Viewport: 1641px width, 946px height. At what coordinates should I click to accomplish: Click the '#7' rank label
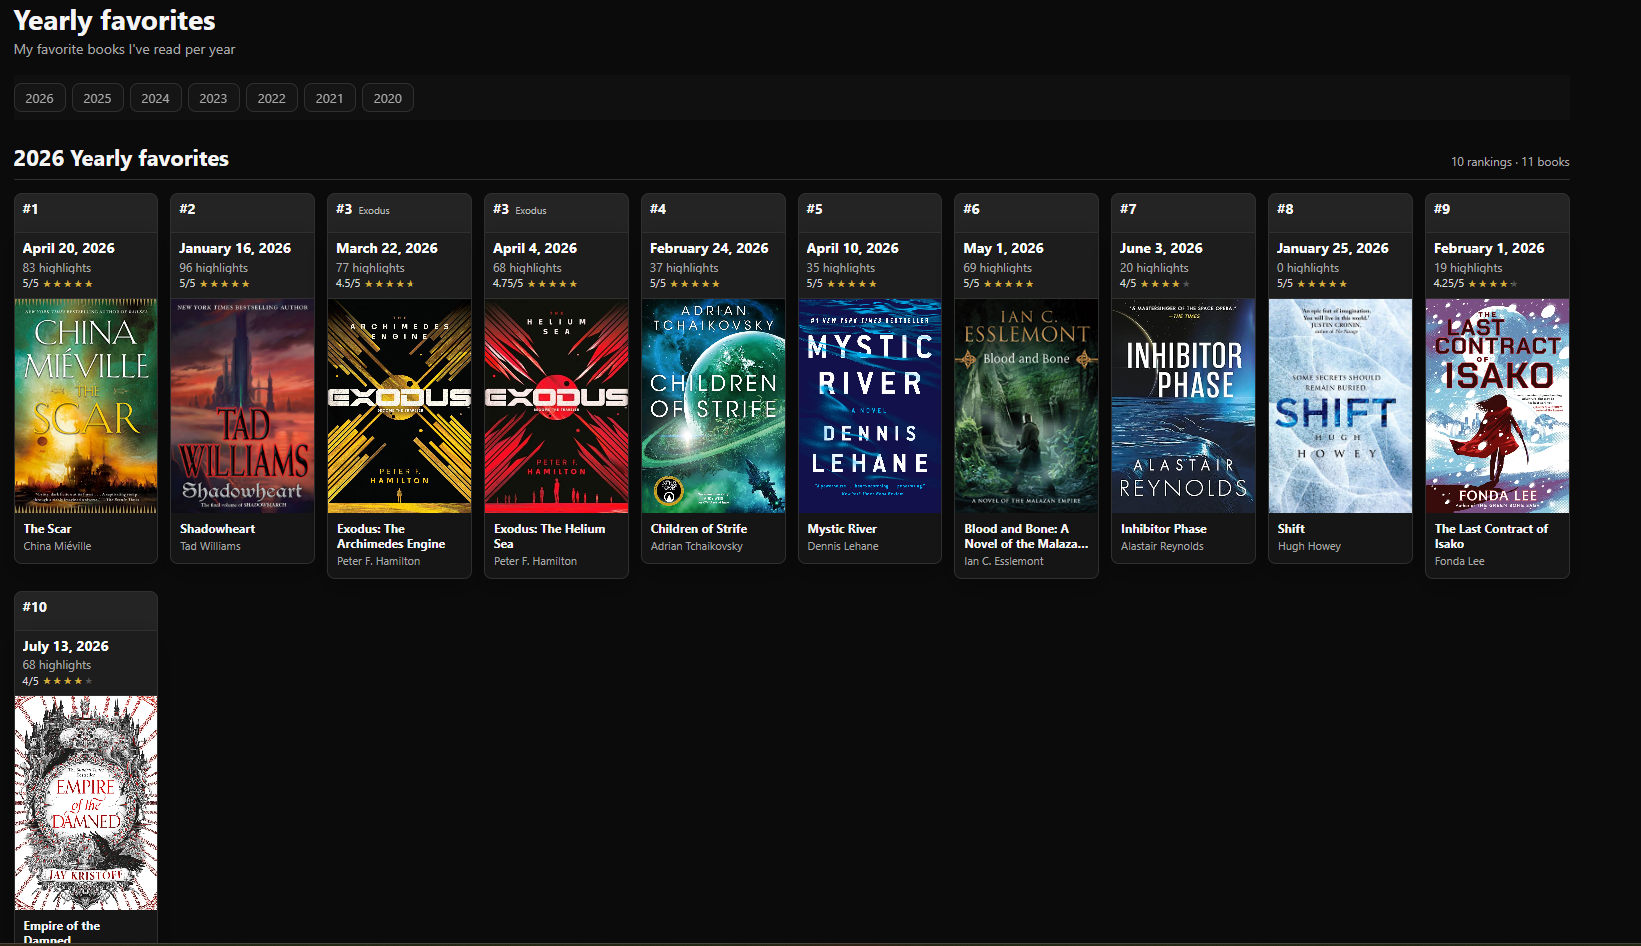(x=1128, y=209)
